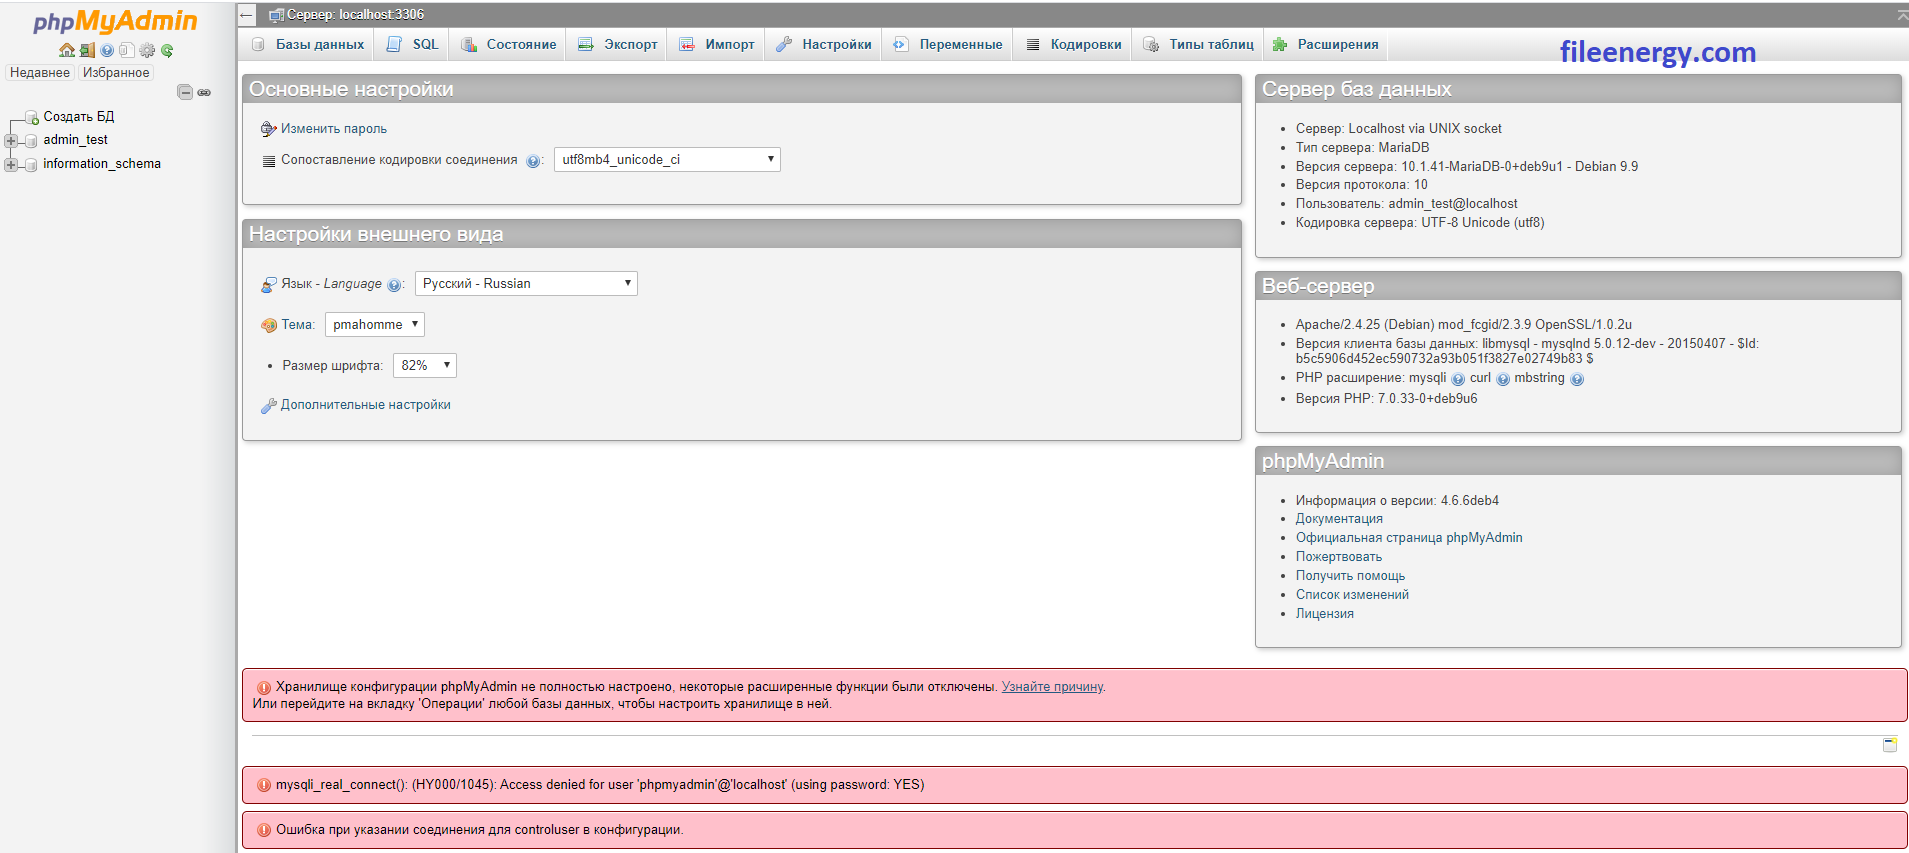Open the Переменные tab
The image size is (1909, 853).
click(948, 45)
